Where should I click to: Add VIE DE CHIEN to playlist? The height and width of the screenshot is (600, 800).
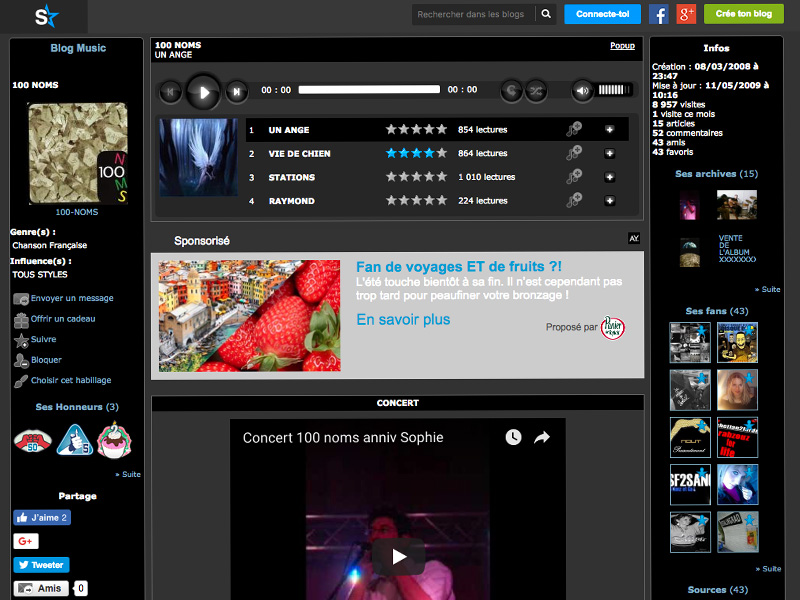pyautogui.click(x=574, y=153)
